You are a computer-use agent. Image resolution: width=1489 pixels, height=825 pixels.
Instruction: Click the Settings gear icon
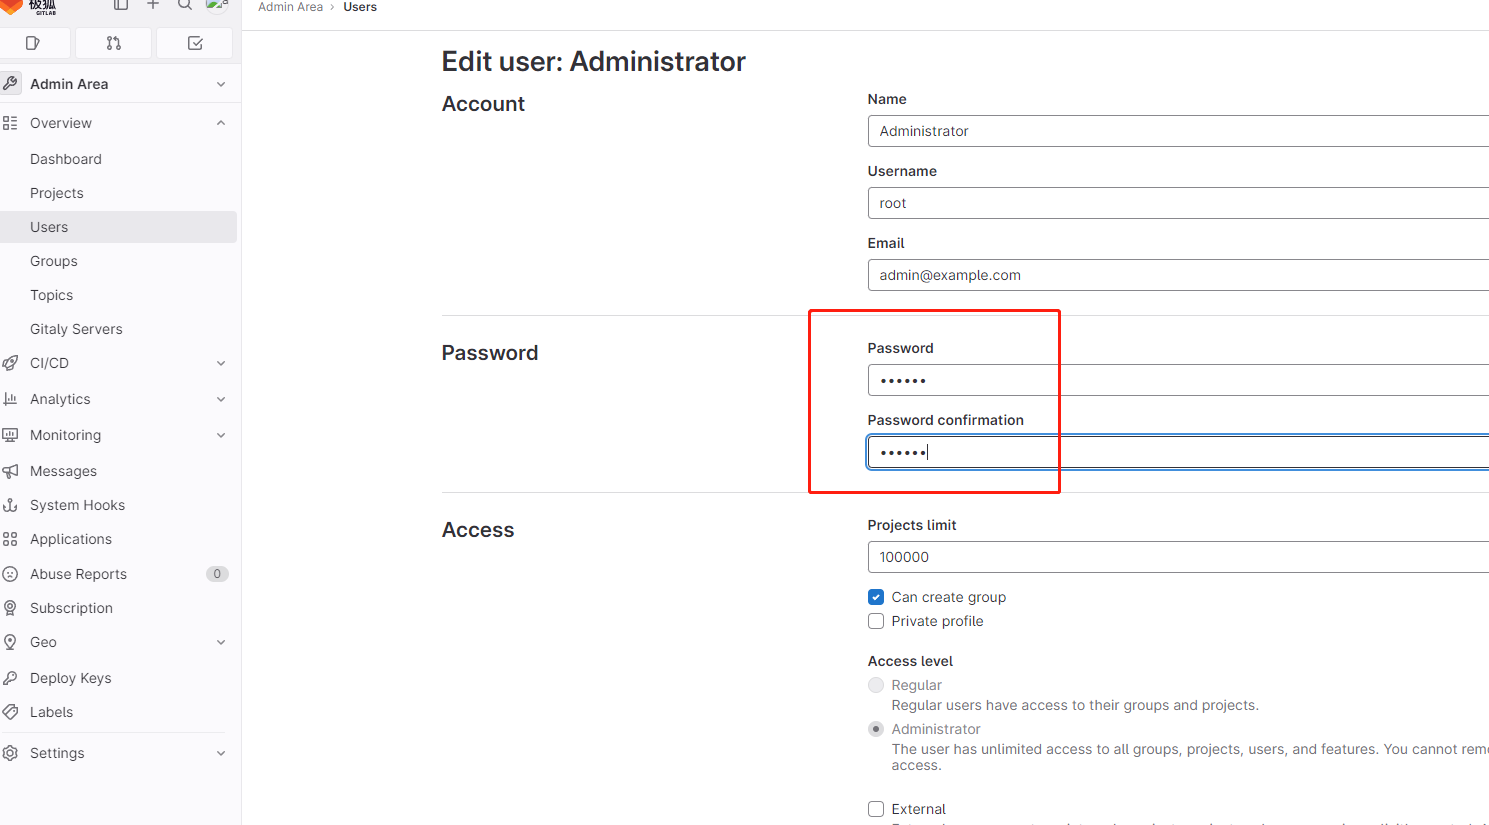(x=10, y=753)
